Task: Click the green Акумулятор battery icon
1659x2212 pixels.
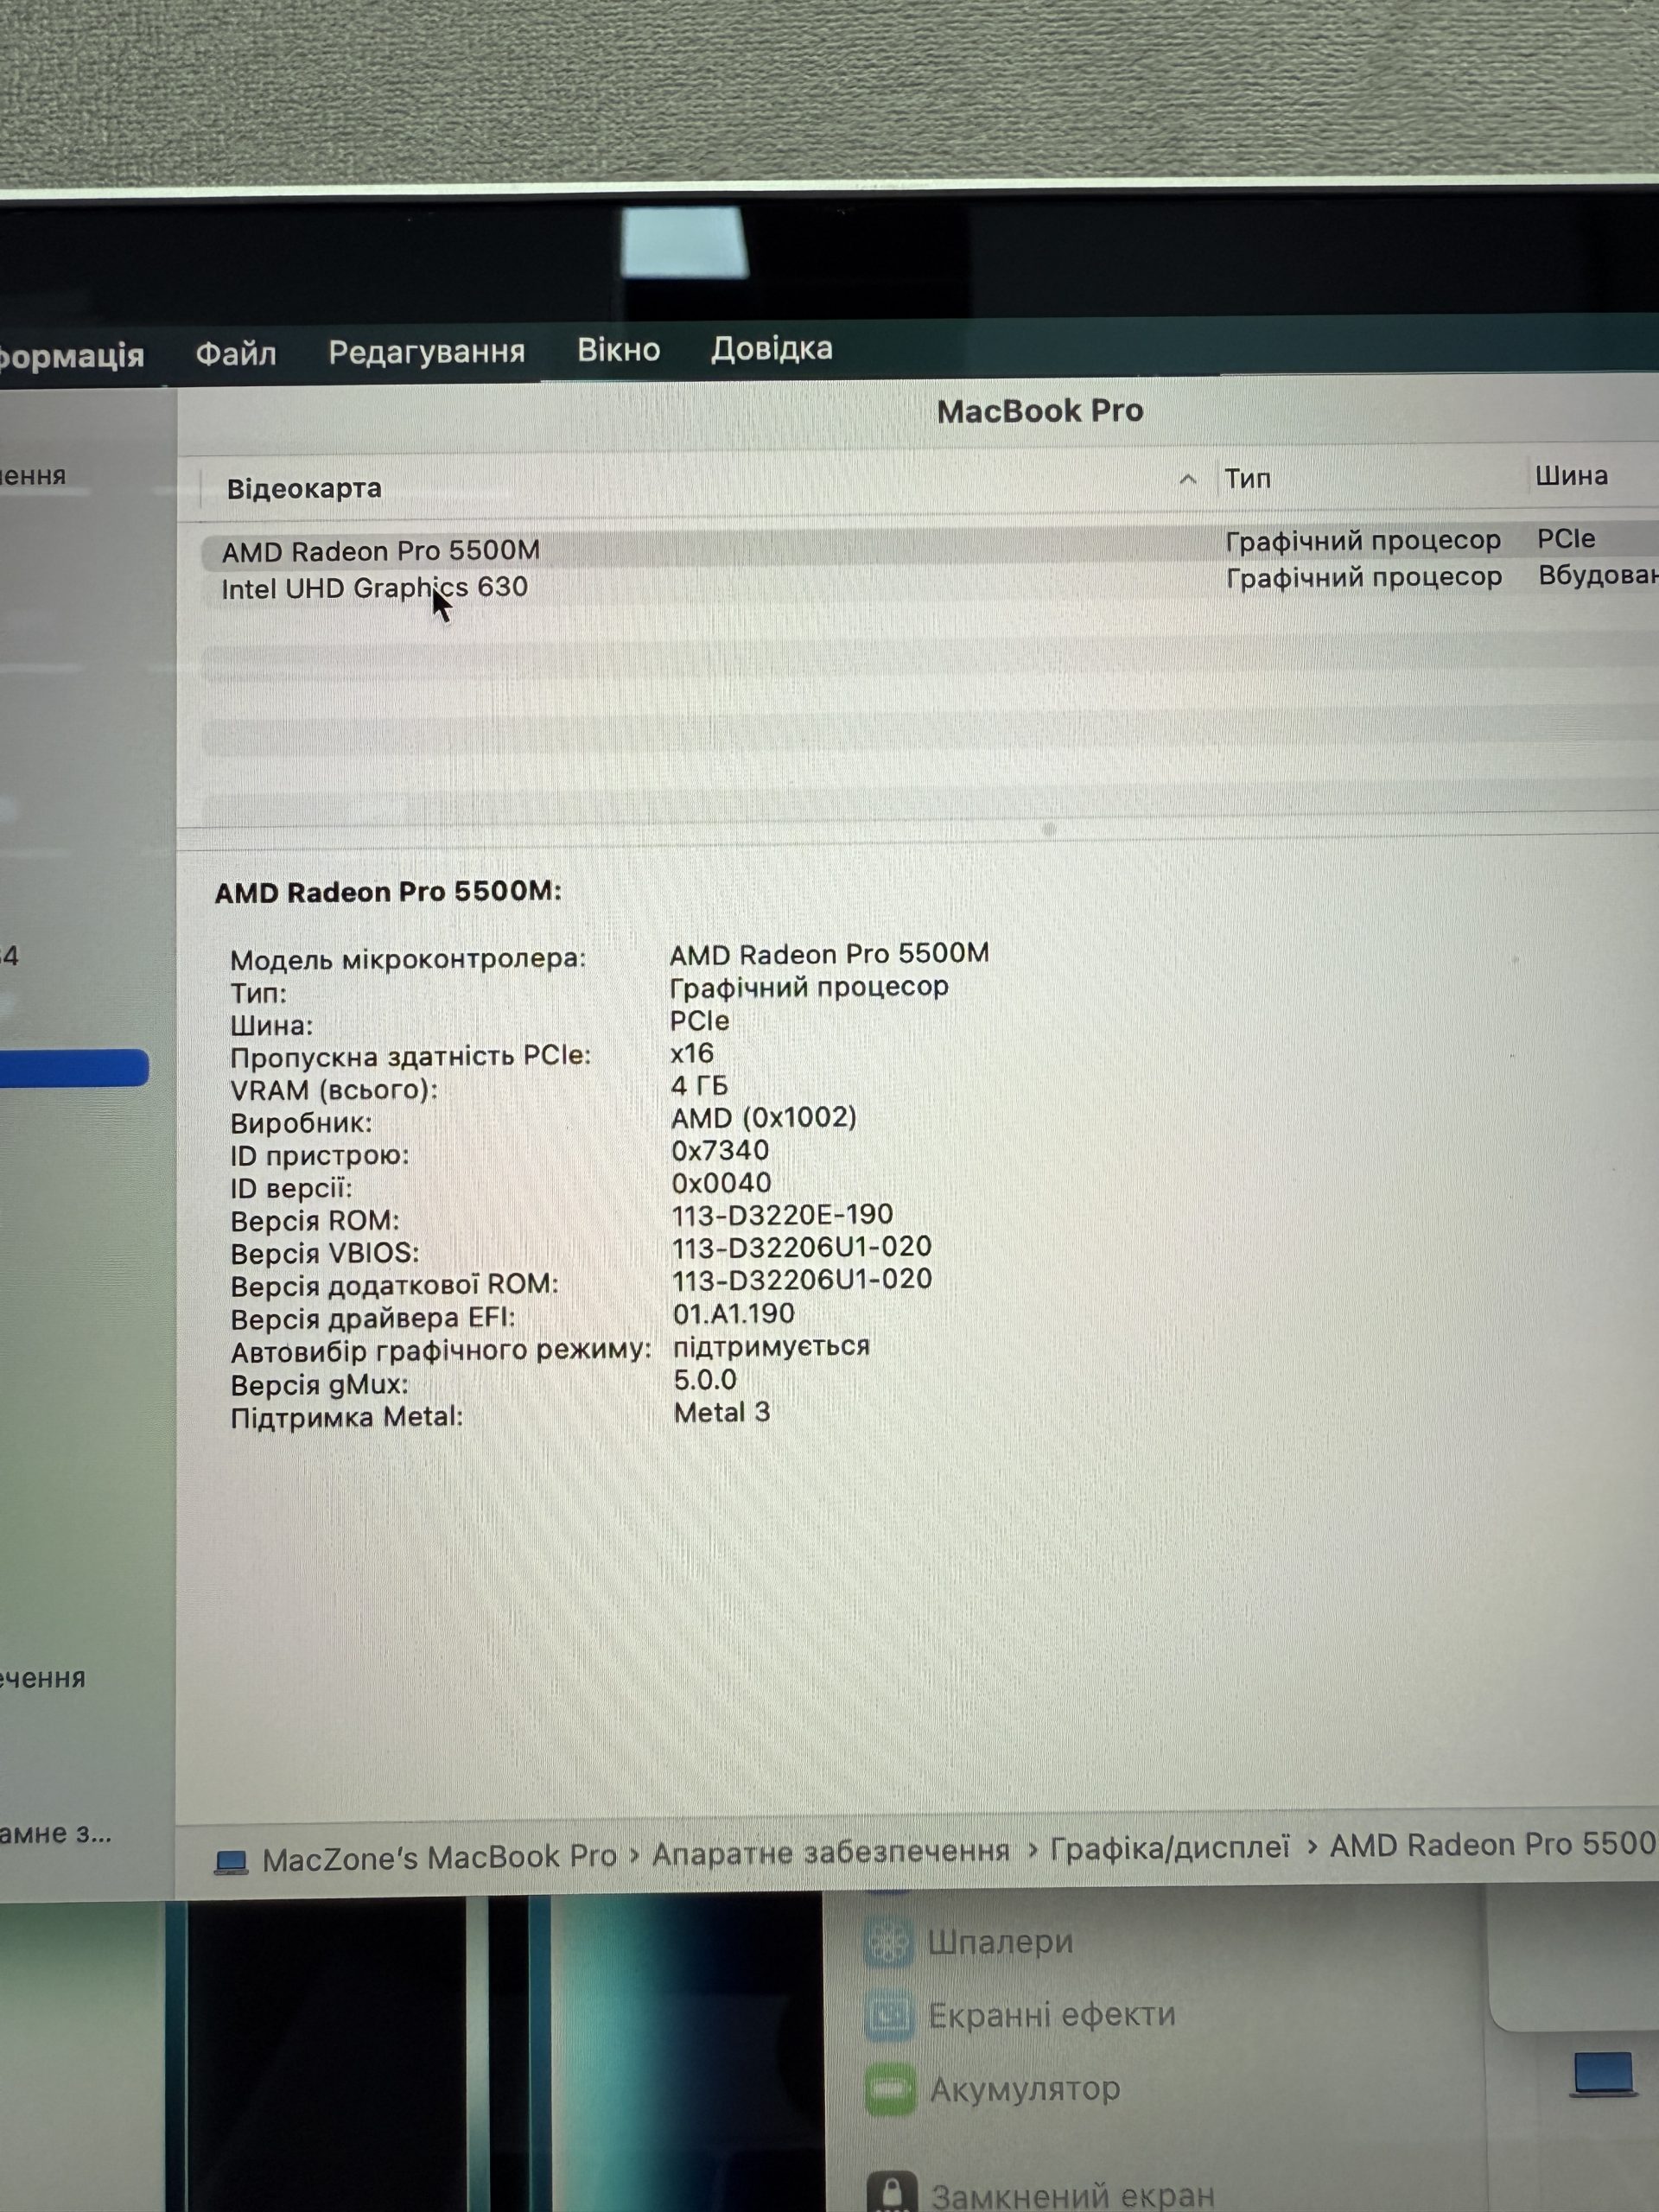Action: [x=890, y=2091]
